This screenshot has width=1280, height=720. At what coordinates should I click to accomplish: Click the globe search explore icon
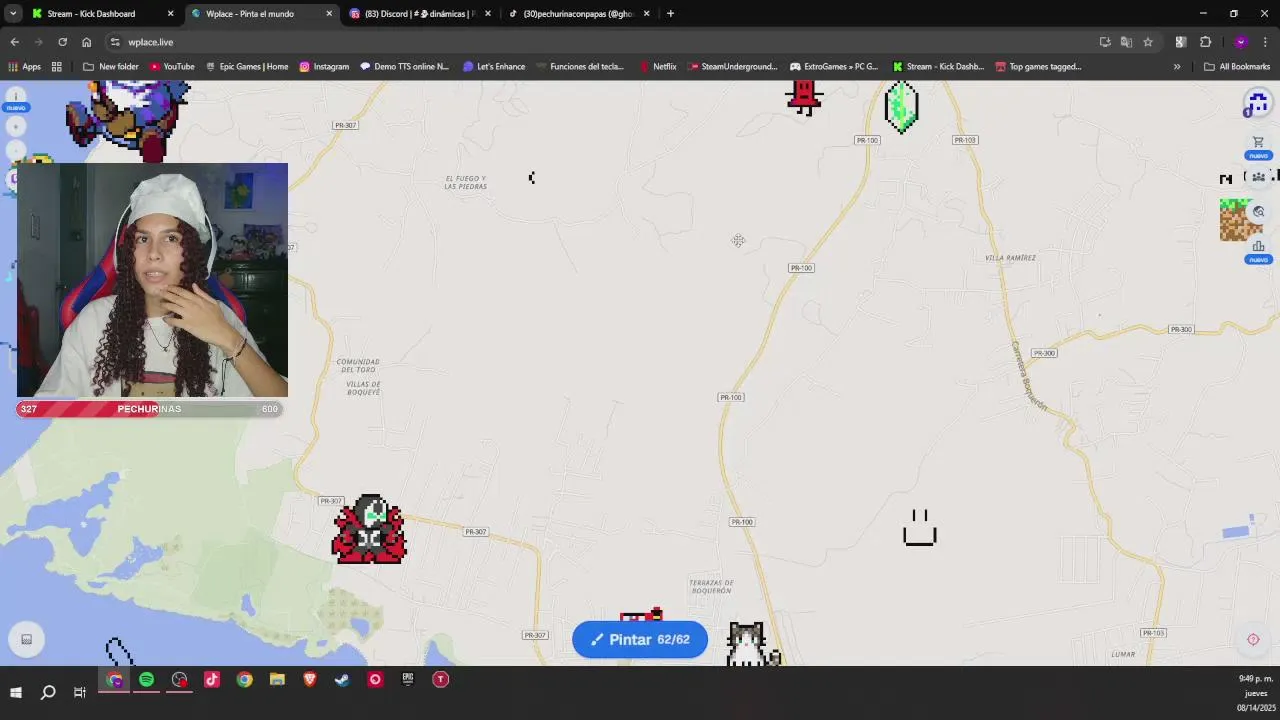click(x=1258, y=212)
